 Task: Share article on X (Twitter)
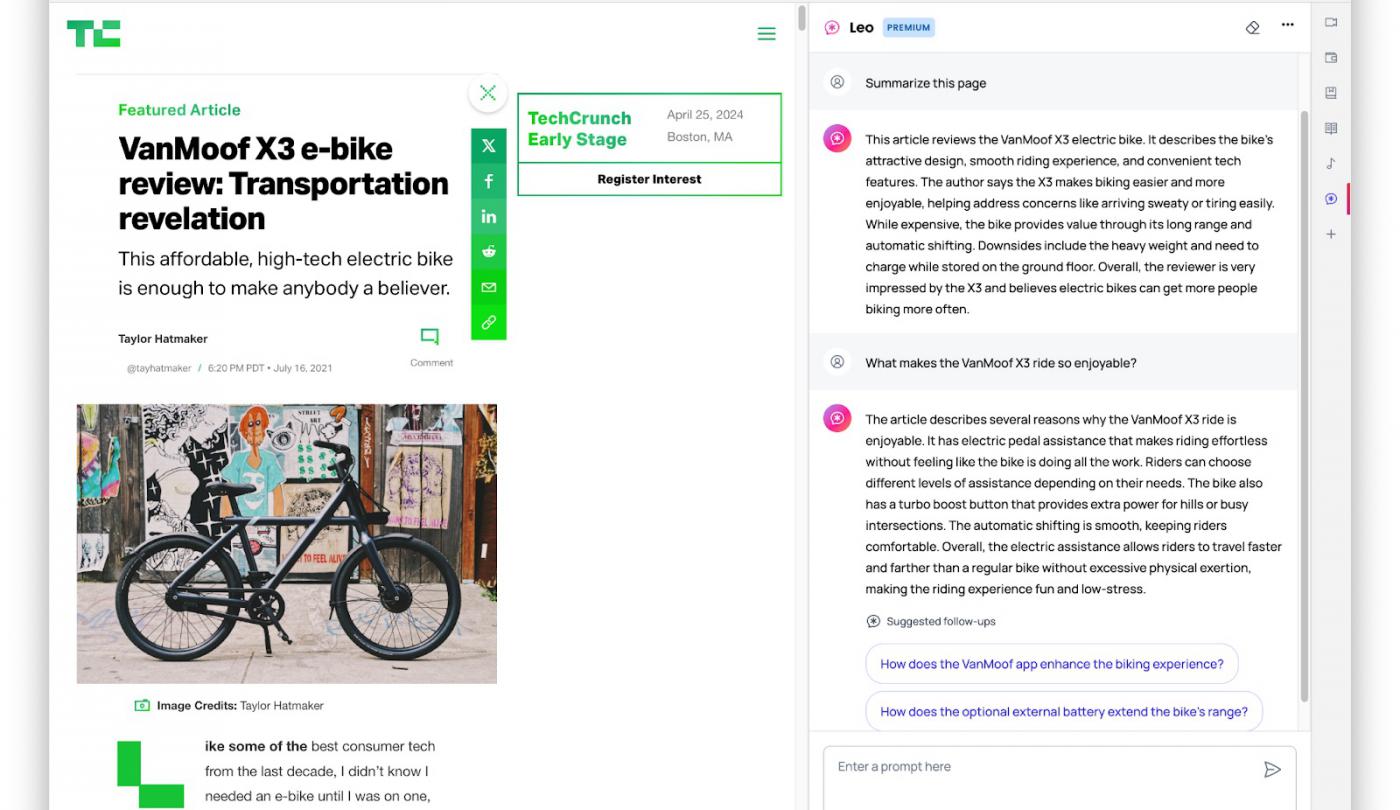coord(488,146)
